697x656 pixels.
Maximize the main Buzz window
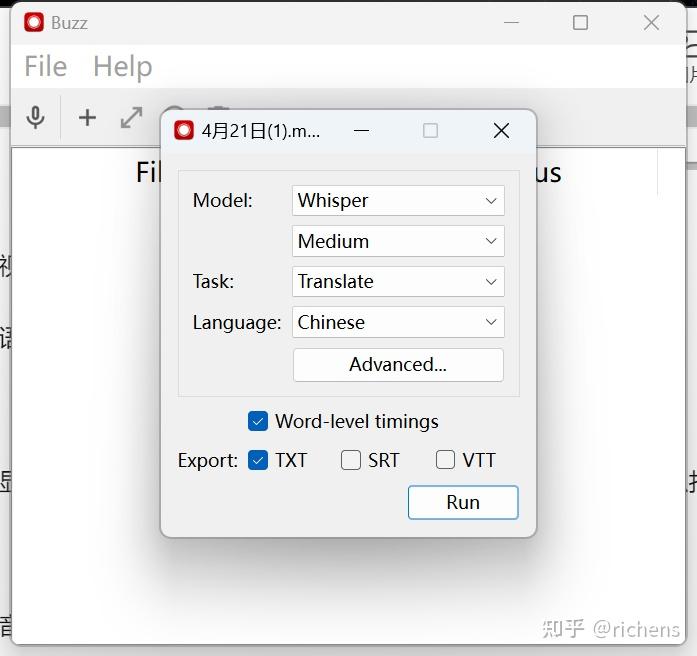[580, 22]
